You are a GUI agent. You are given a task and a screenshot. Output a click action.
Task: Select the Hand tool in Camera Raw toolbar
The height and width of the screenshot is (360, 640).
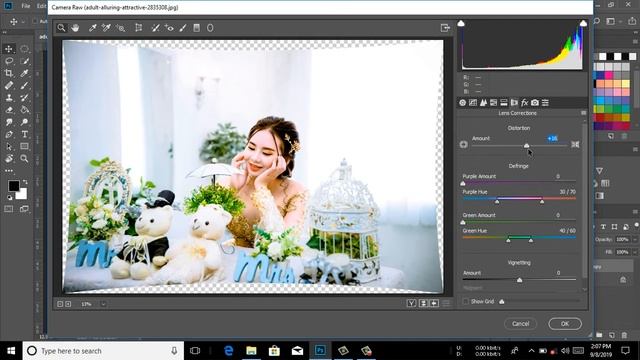[x=75, y=28]
